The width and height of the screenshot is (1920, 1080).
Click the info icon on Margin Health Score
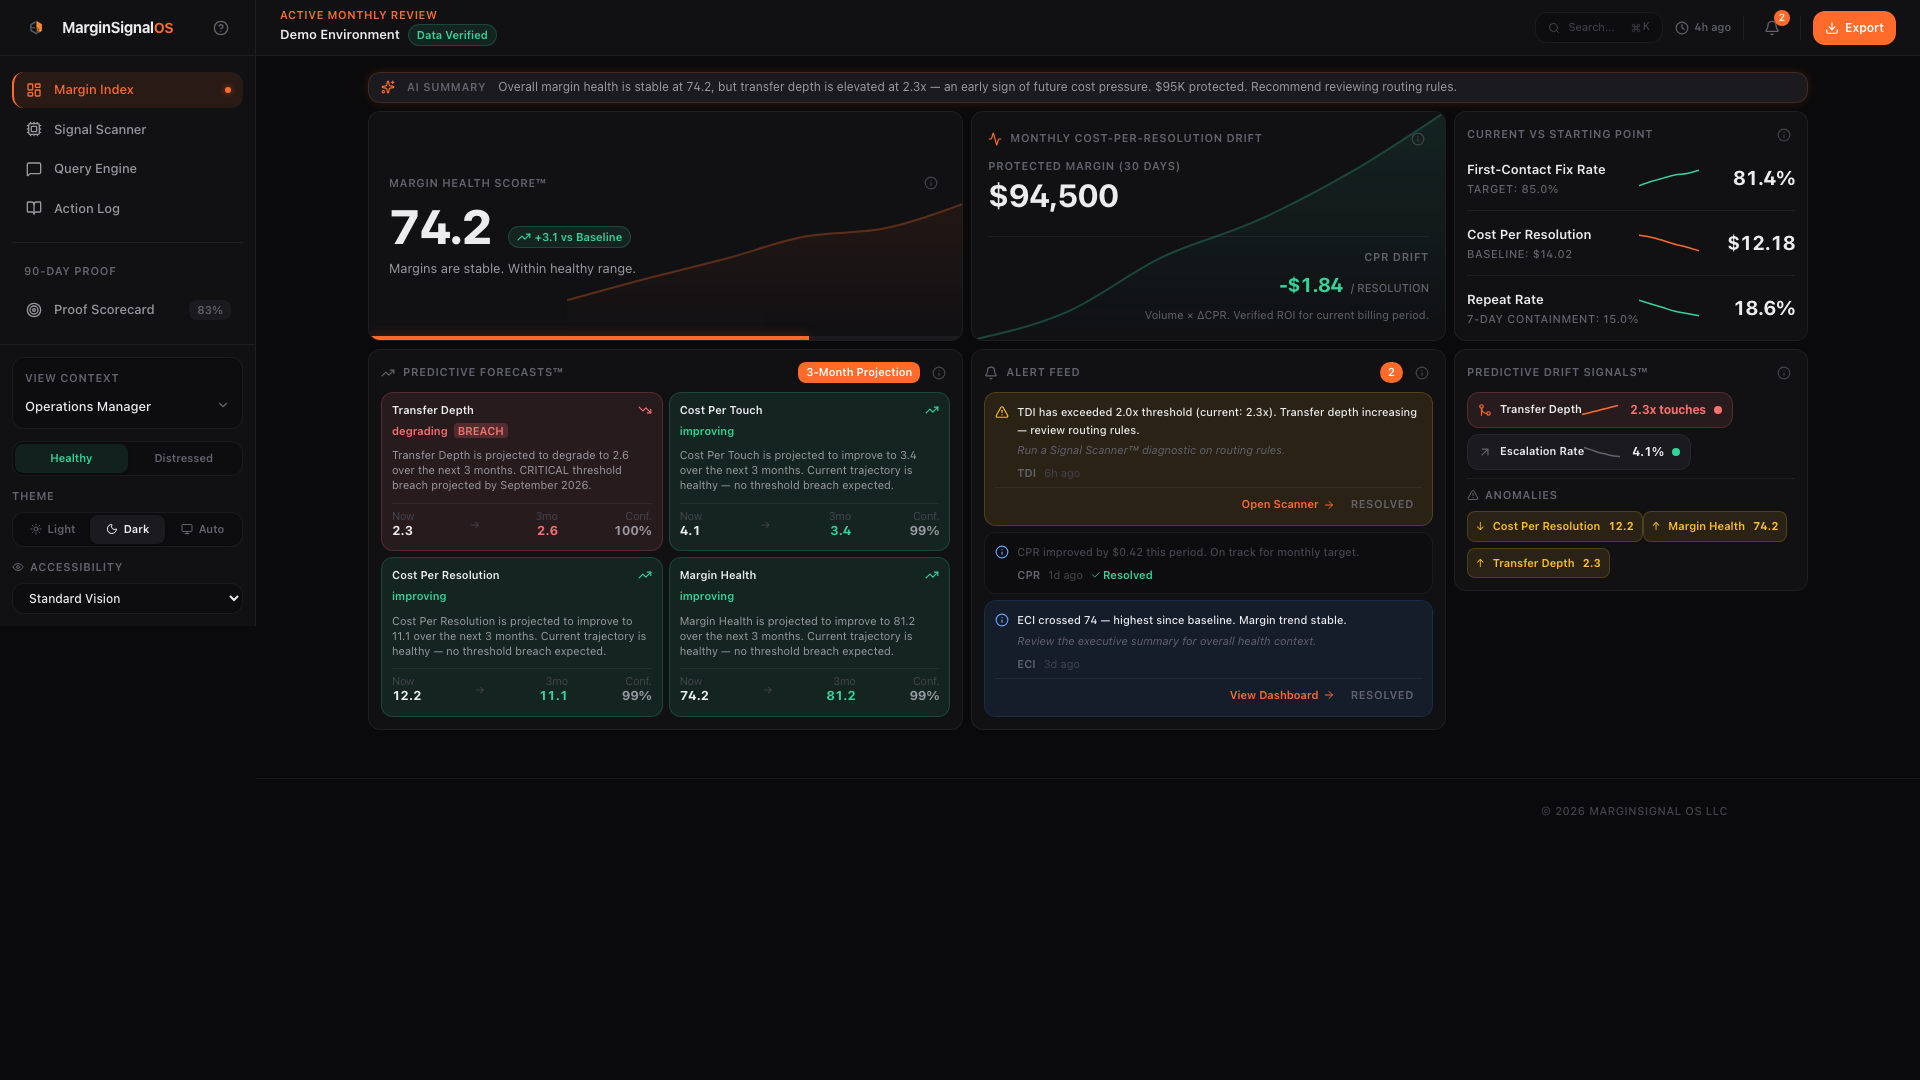(930, 183)
